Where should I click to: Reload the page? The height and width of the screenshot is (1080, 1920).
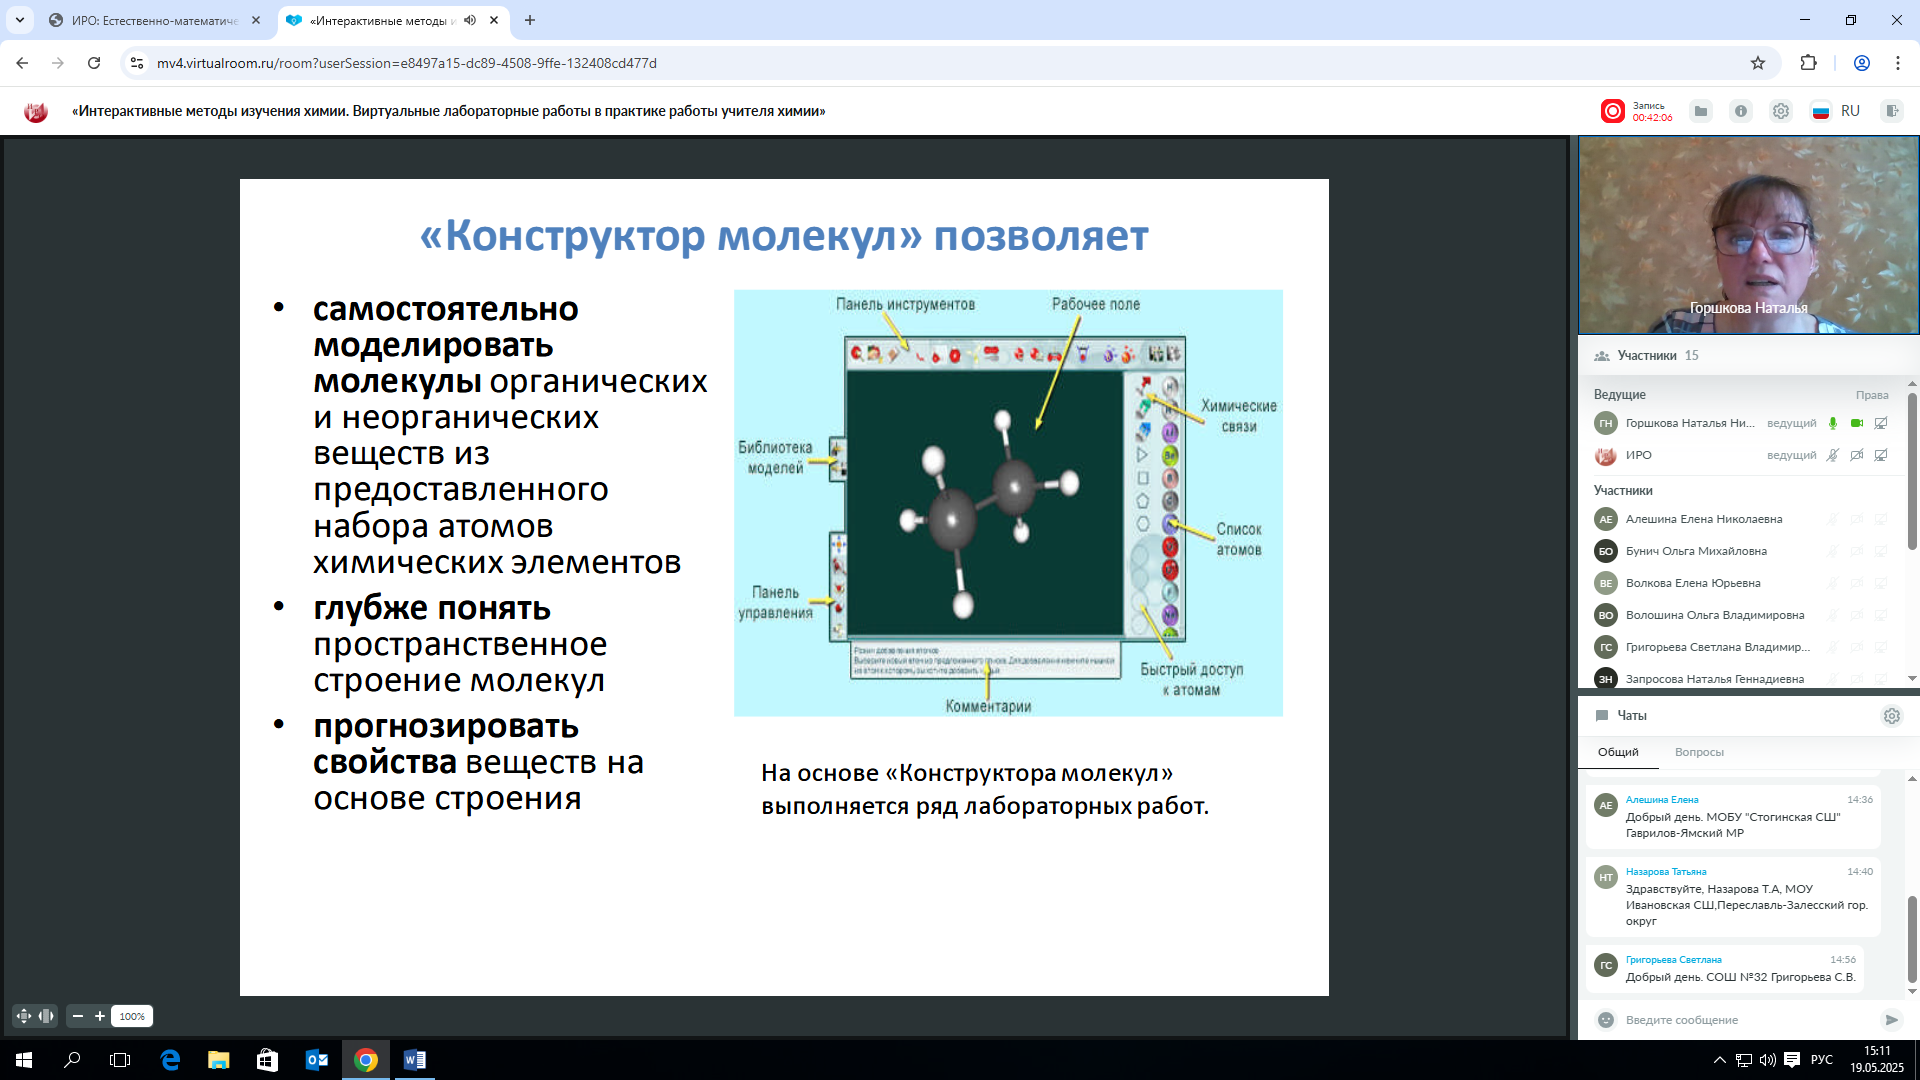tap(94, 63)
